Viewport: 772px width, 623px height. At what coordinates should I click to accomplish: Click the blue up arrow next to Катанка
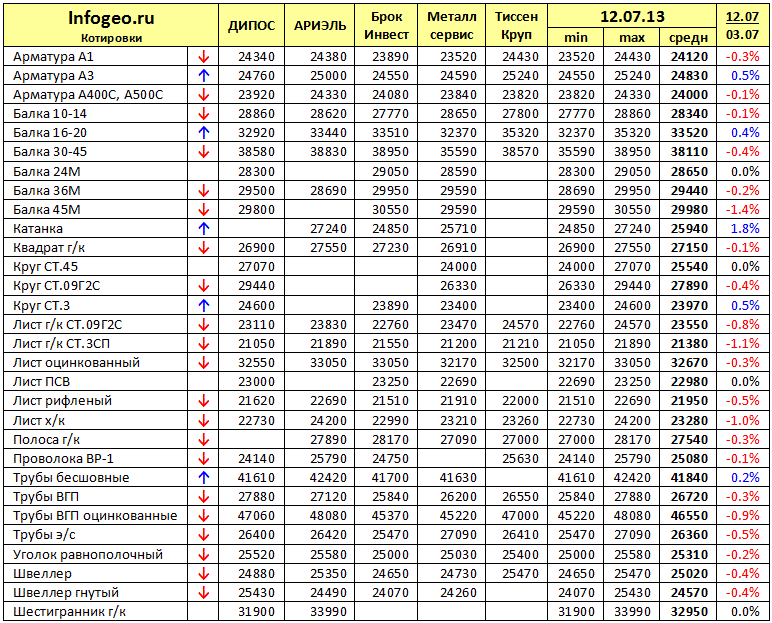coord(203,229)
